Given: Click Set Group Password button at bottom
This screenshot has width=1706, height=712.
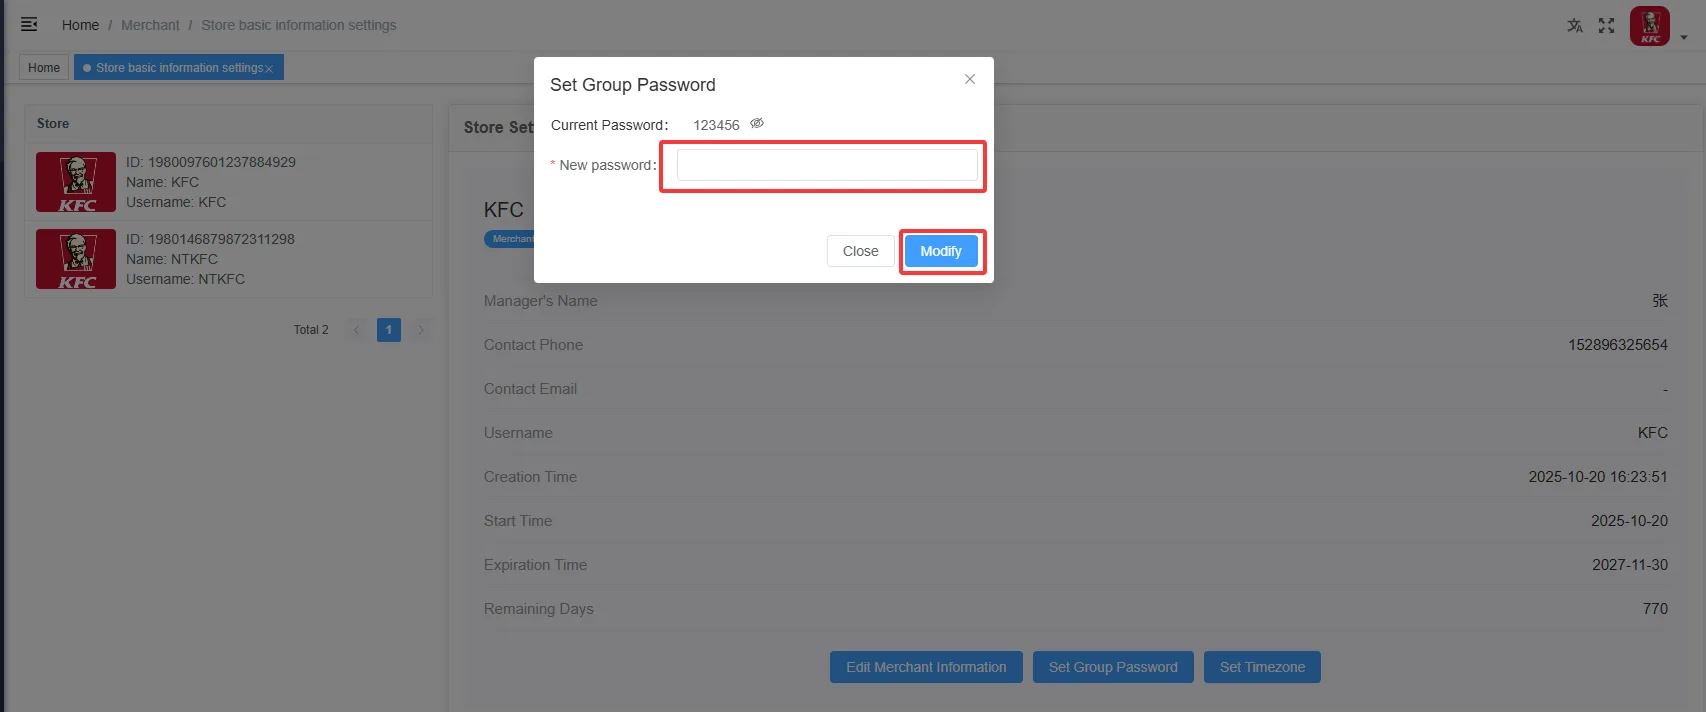Looking at the screenshot, I should pyautogui.click(x=1113, y=667).
